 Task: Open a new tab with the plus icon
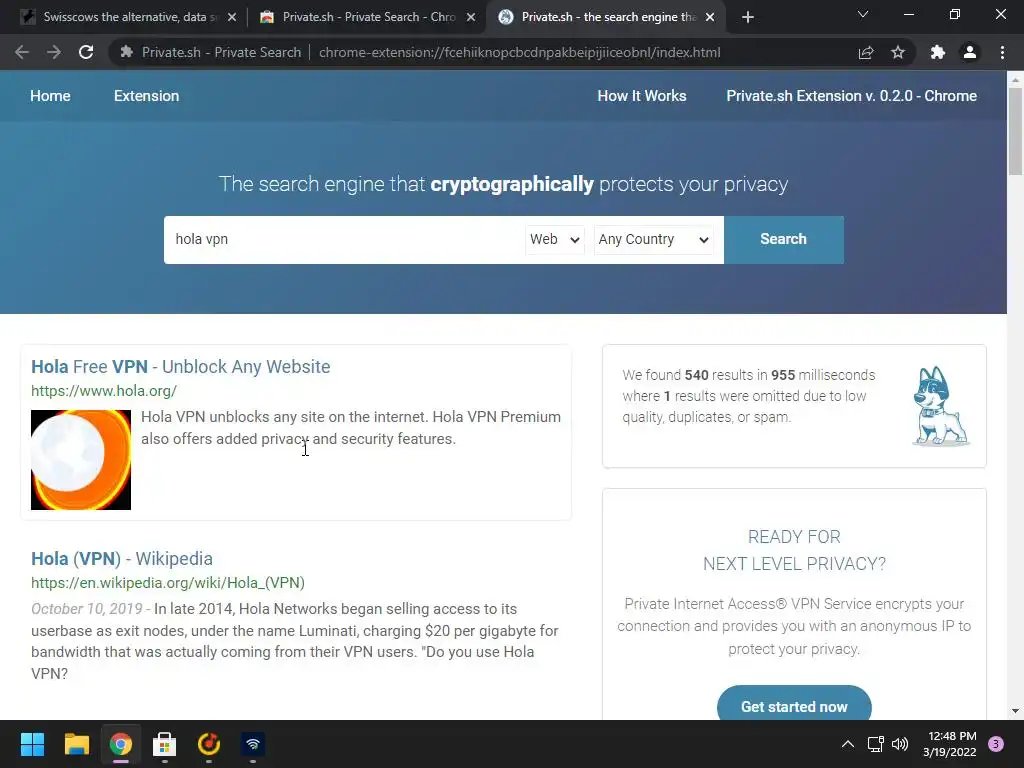pyautogui.click(x=748, y=17)
